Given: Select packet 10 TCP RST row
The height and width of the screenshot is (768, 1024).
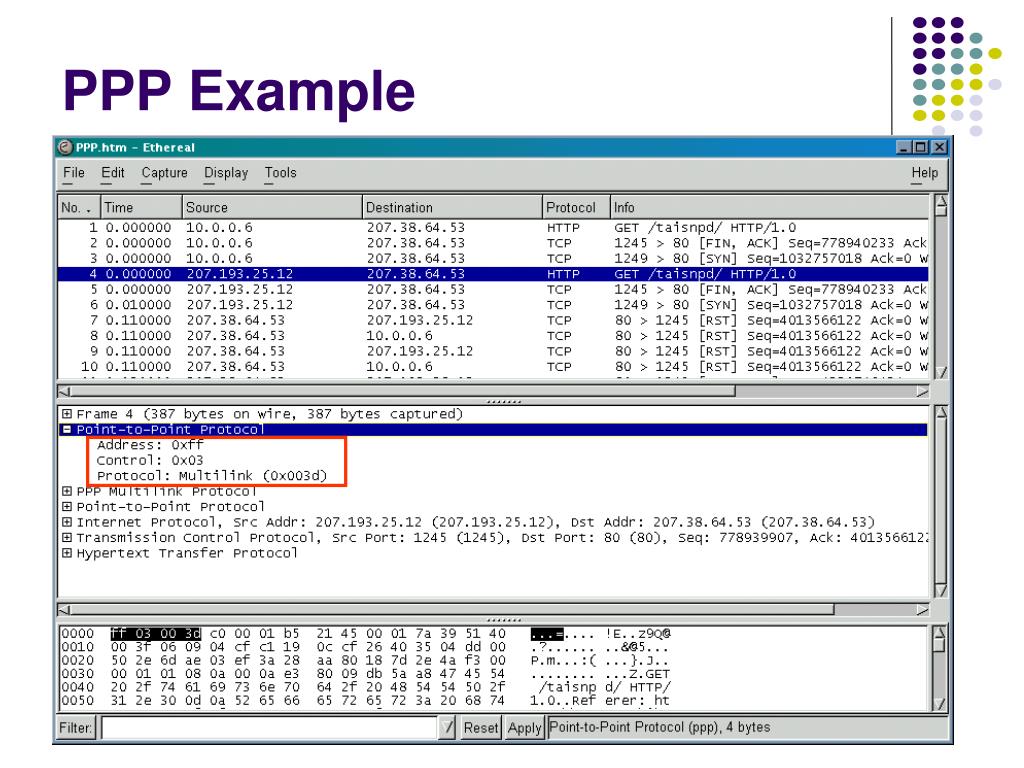Looking at the screenshot, I should (x=493, y=367).
